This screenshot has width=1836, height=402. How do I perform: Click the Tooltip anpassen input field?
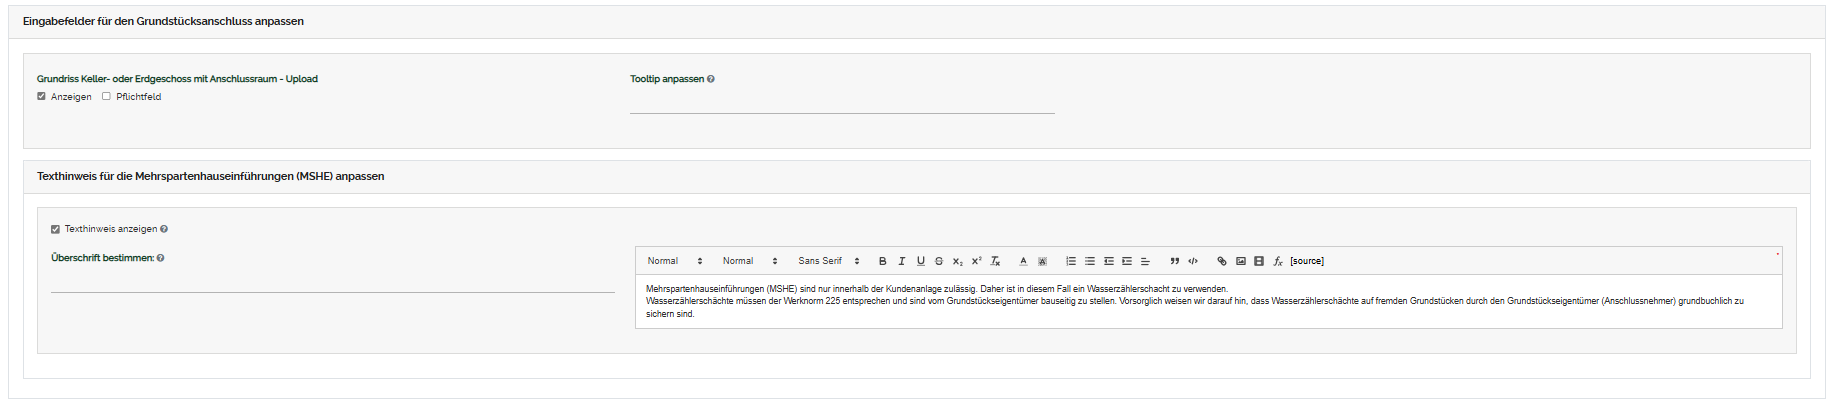[841, 102]
